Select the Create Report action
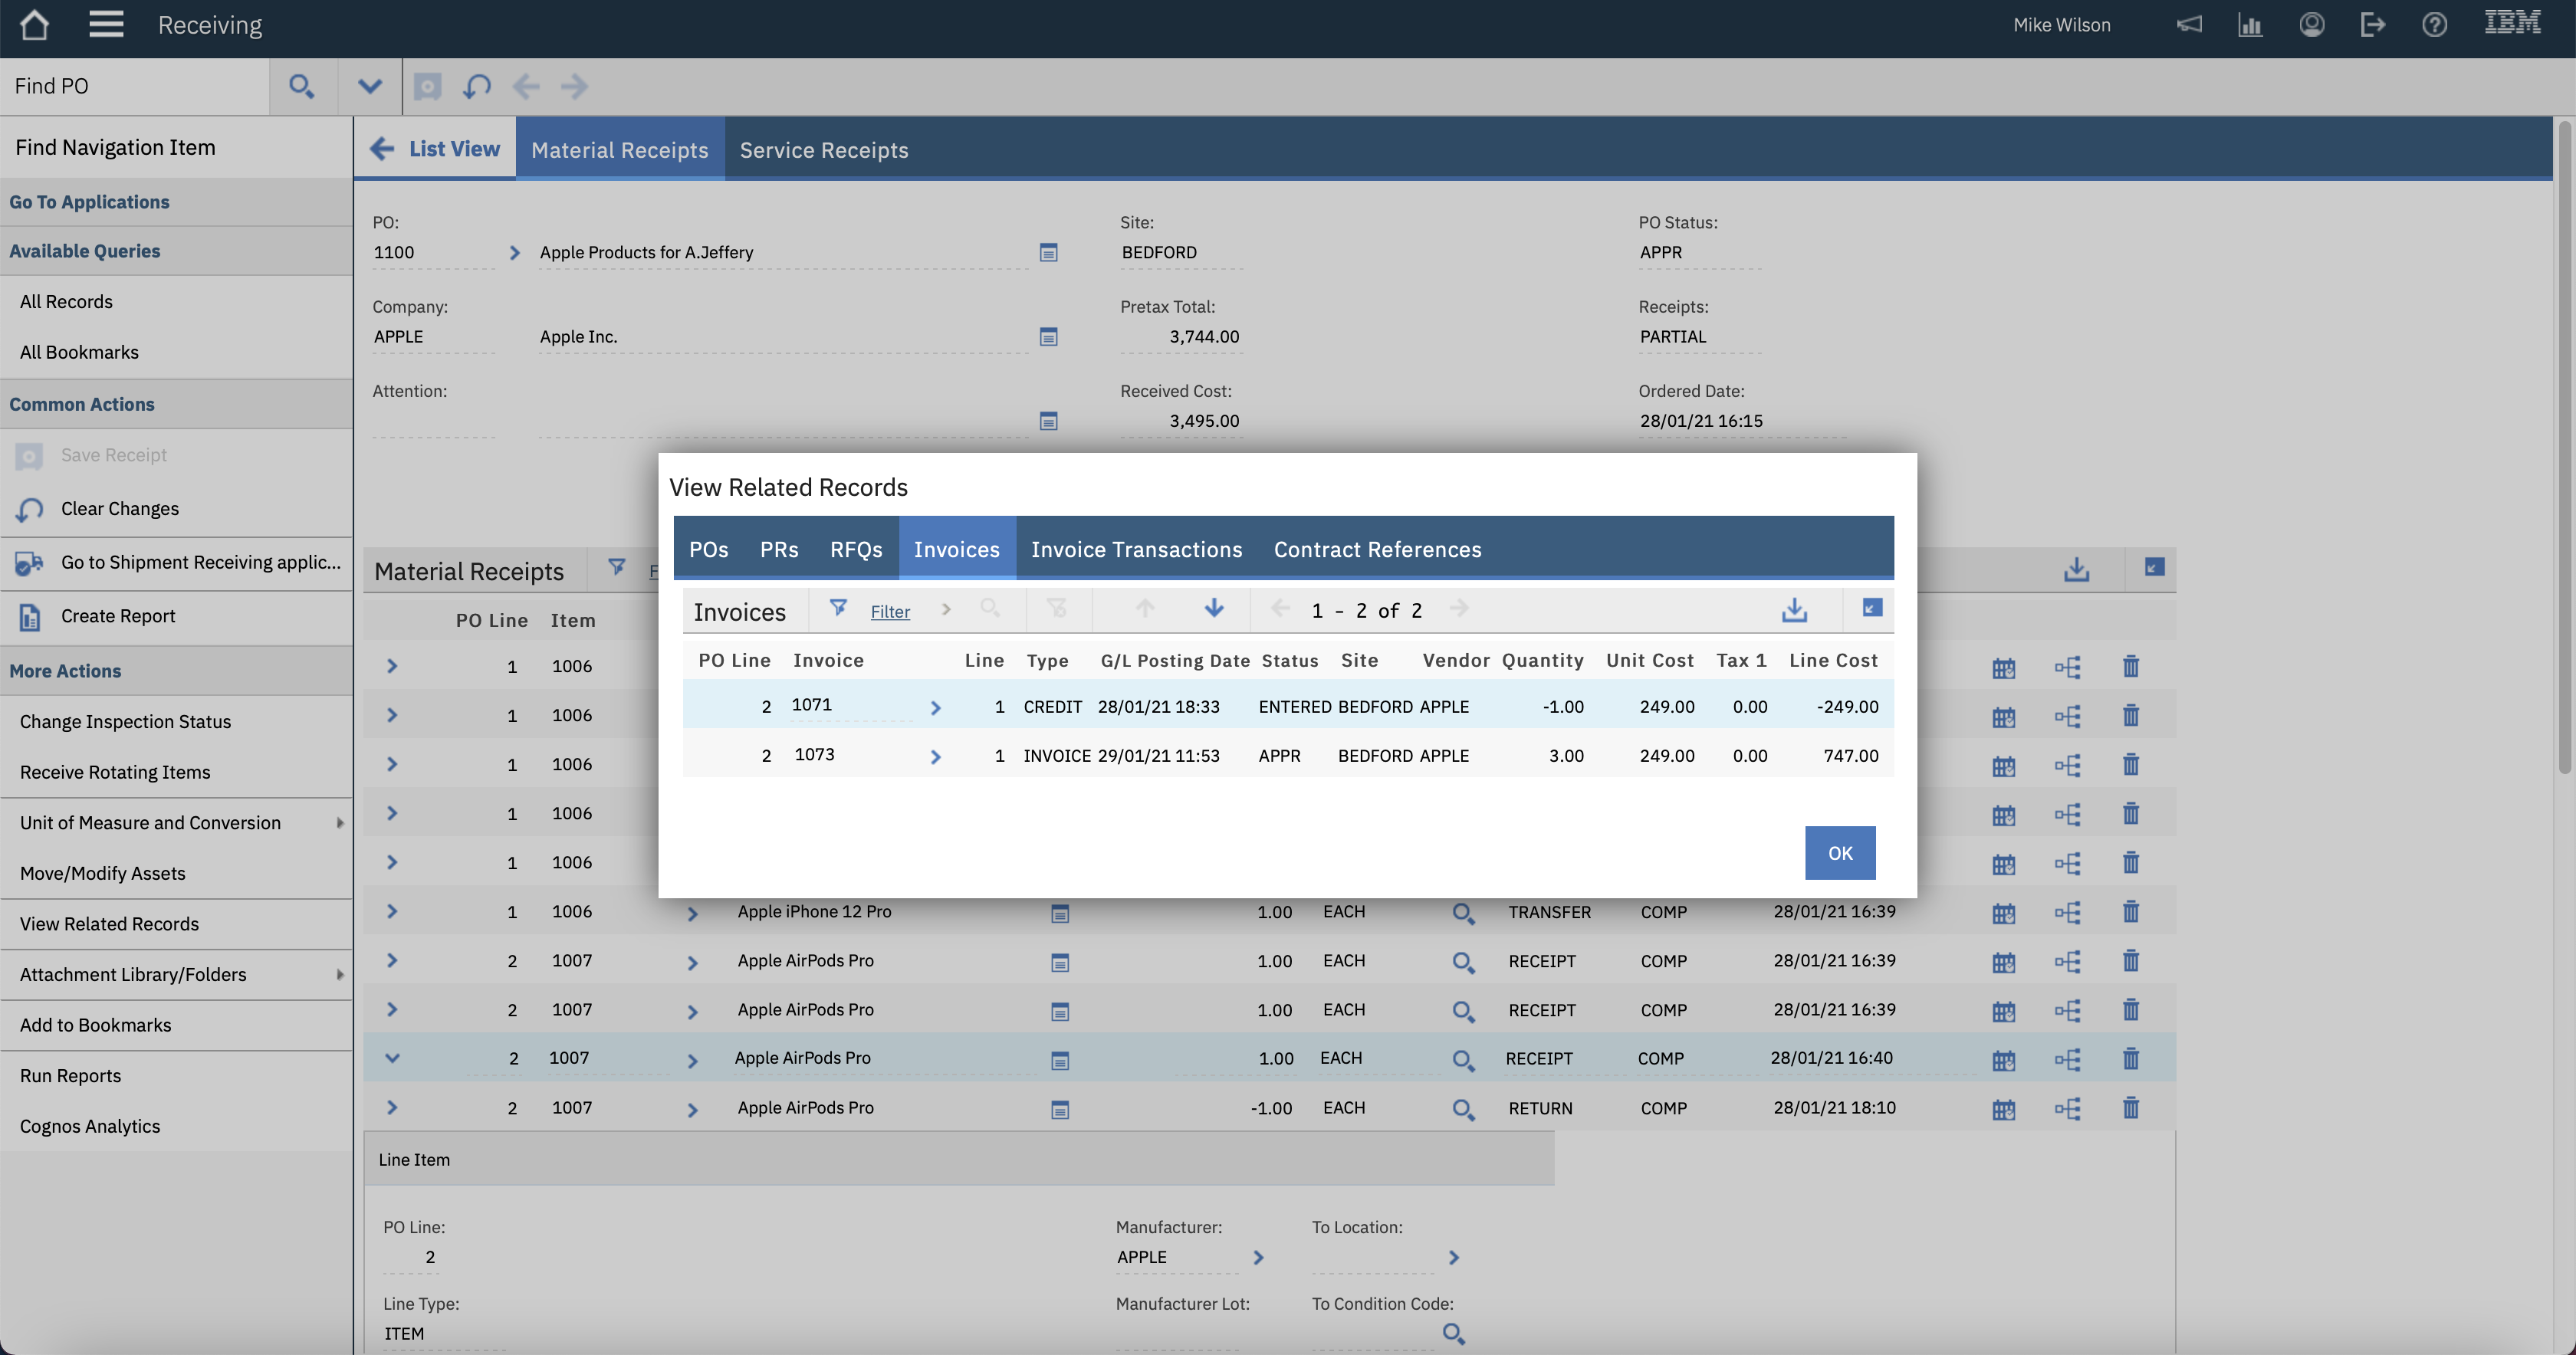Image resolution: width=2576 pixels, height=1355 pixels. 118,615
